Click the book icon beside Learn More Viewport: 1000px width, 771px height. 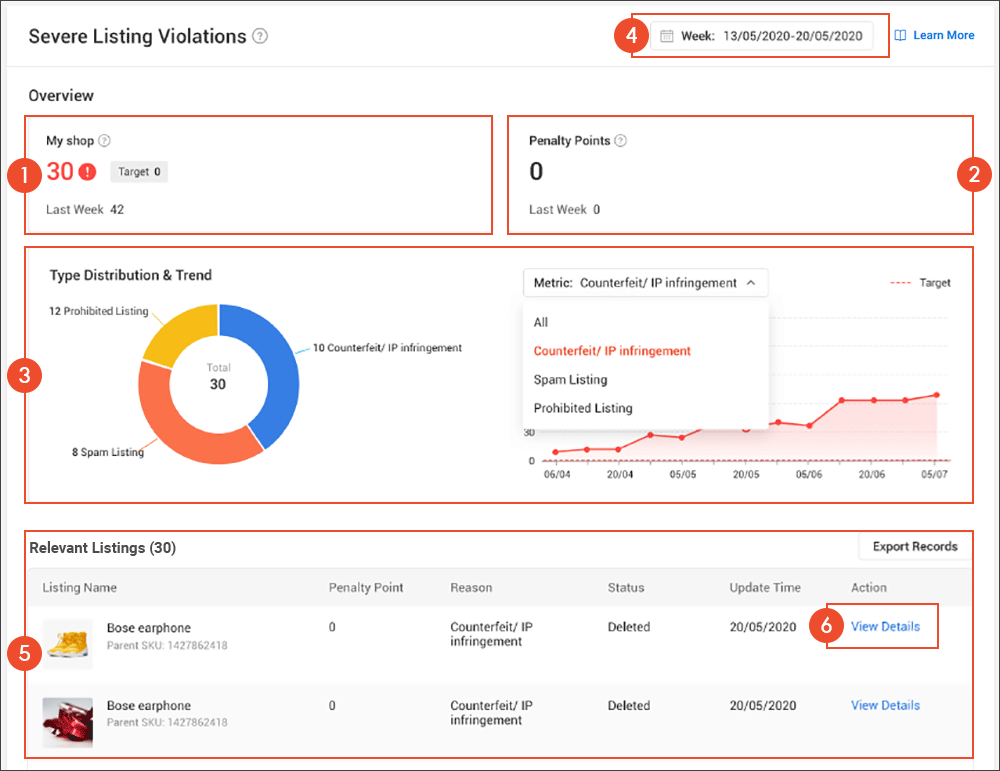(x=900, y=36)
